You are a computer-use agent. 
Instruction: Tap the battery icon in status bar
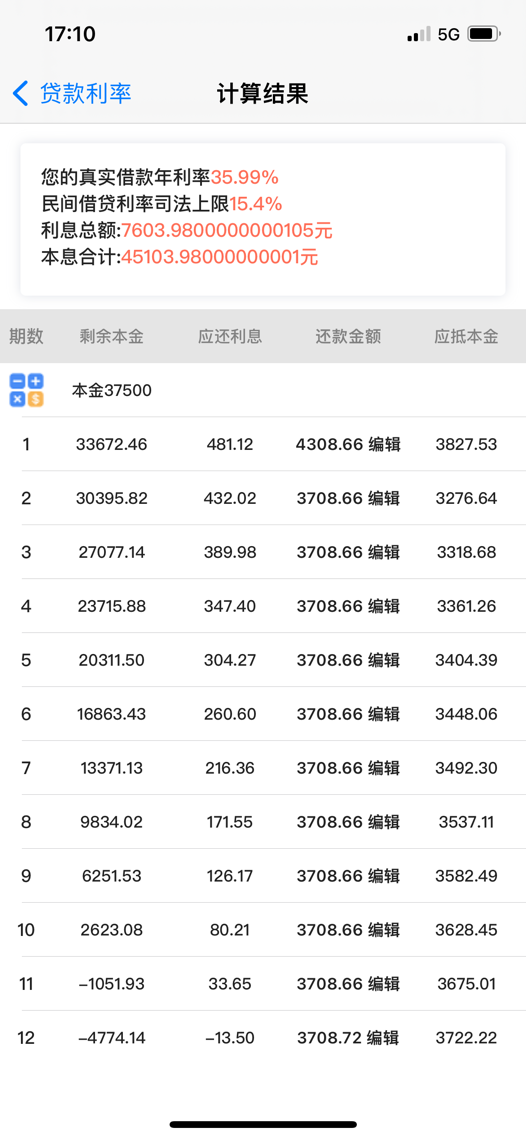pos(484,34)
